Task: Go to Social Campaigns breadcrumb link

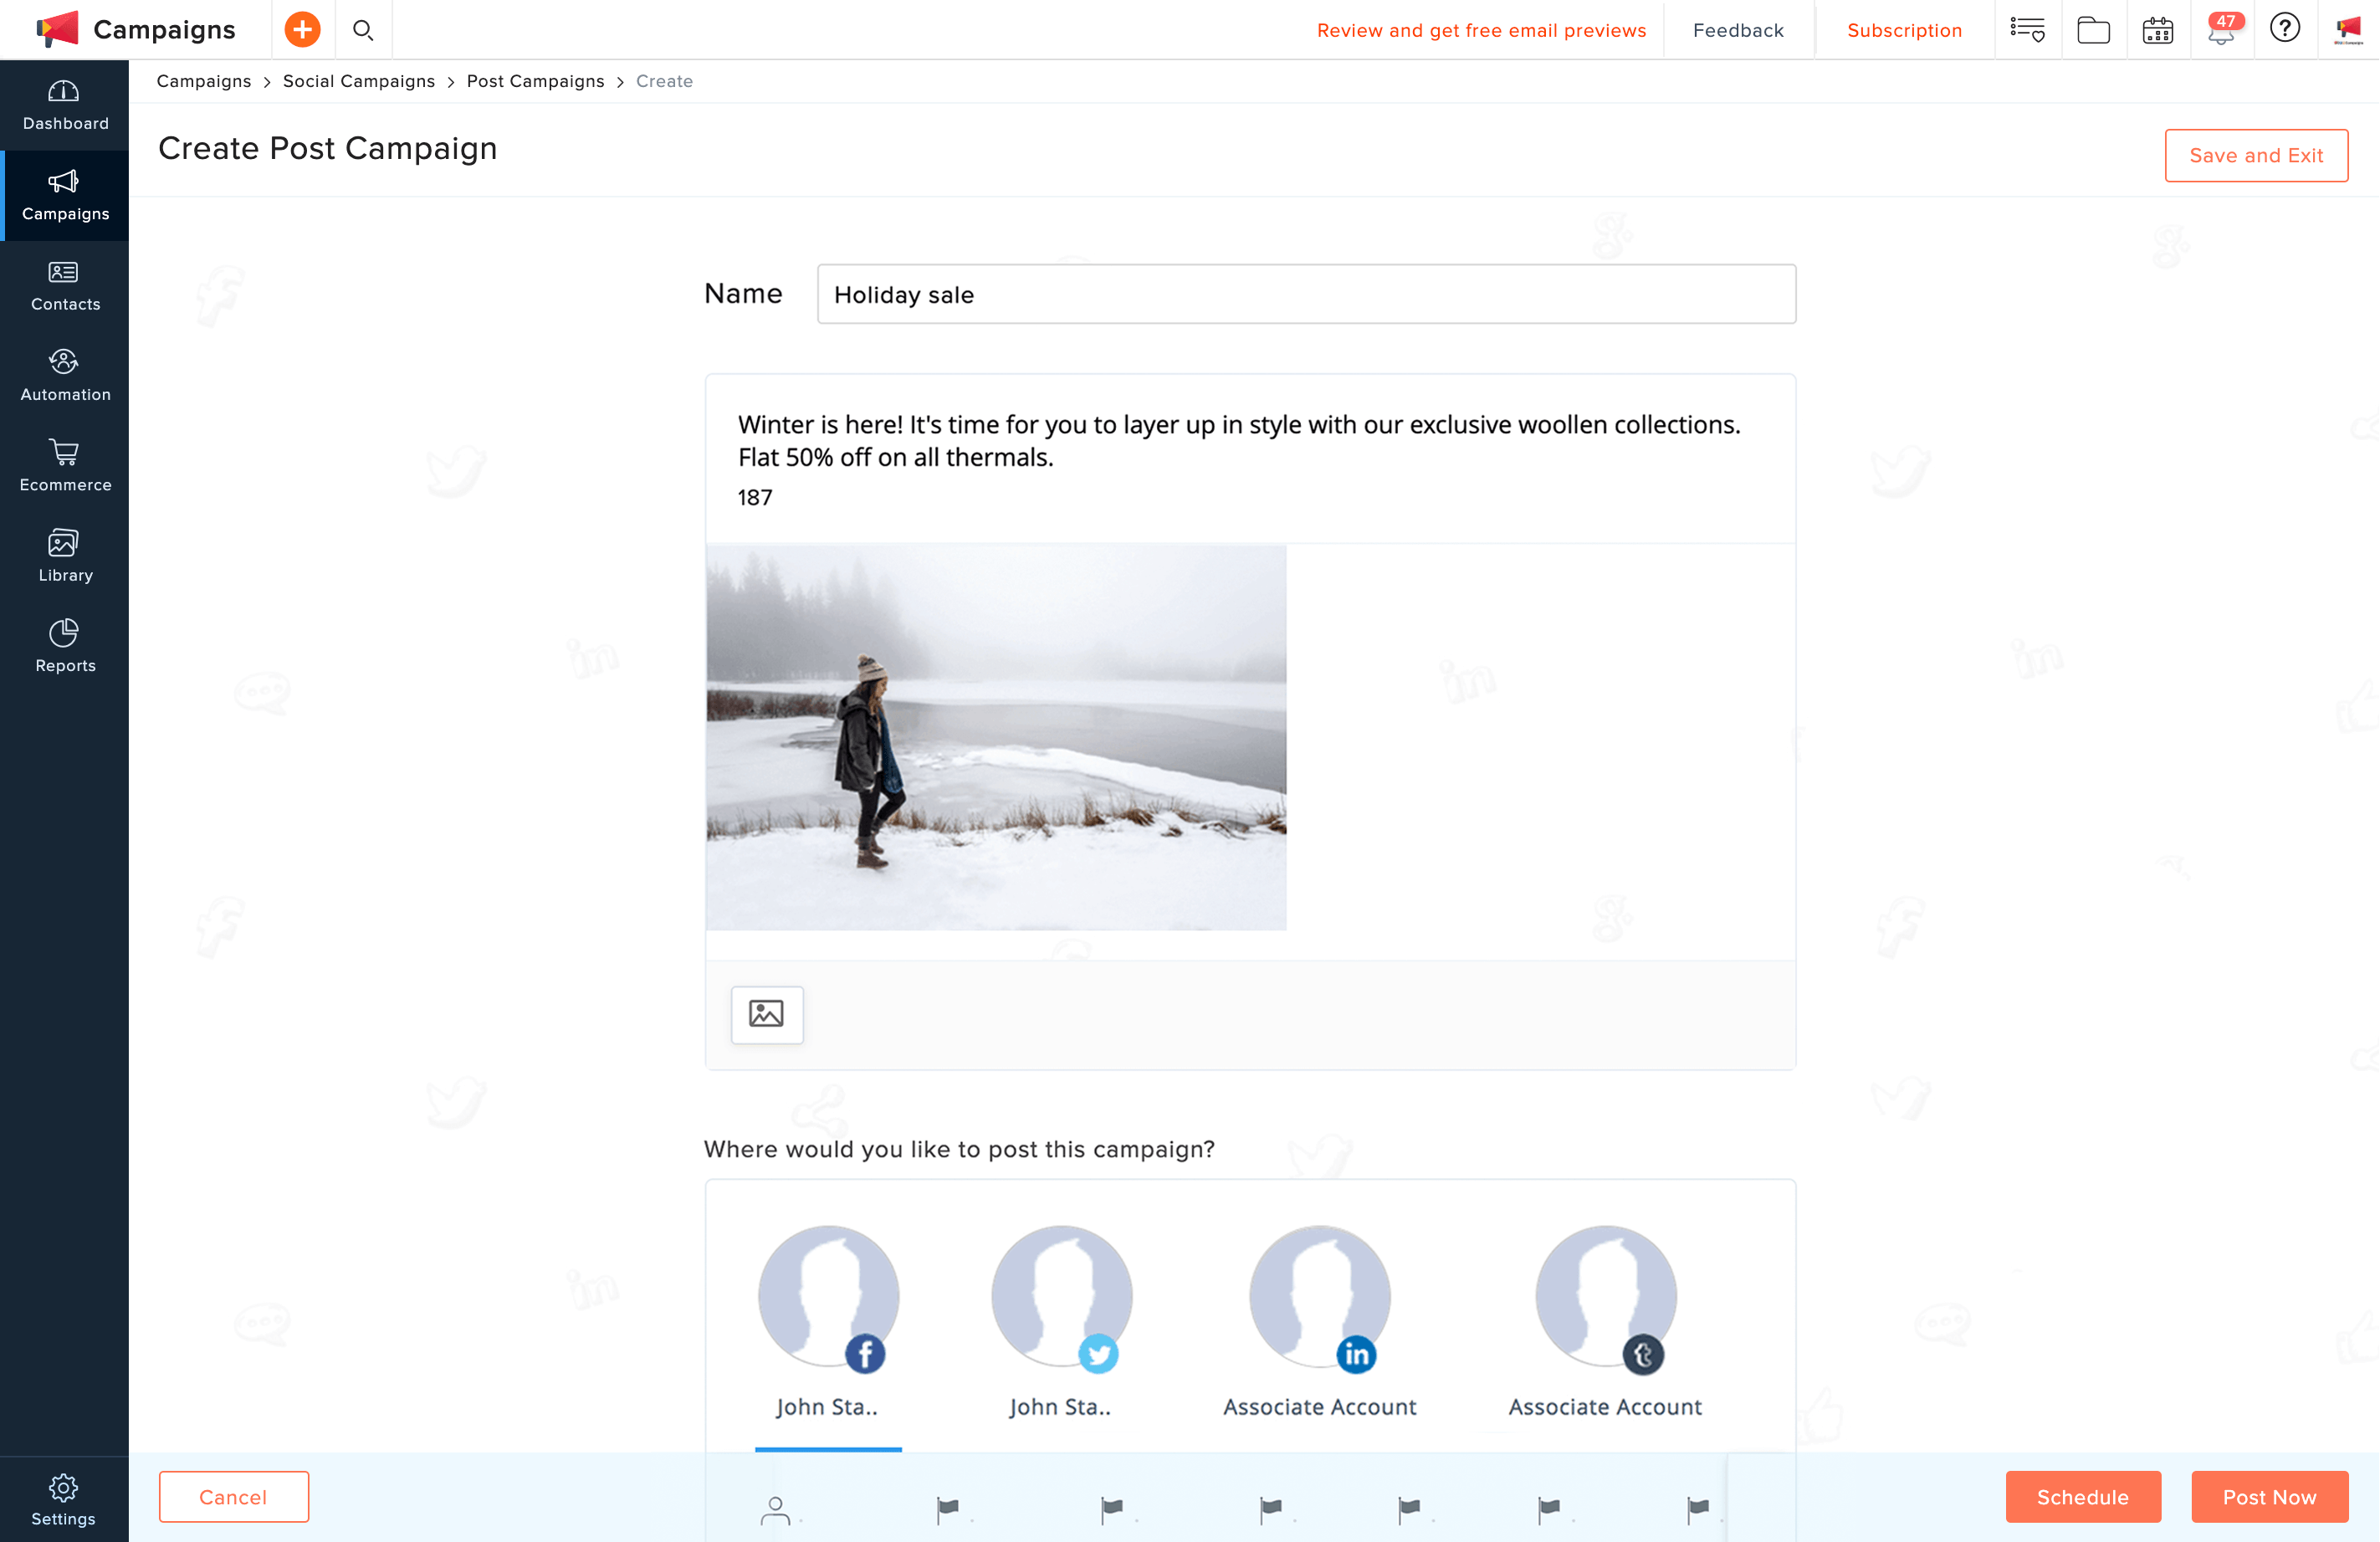Action: tap(359, 81)
